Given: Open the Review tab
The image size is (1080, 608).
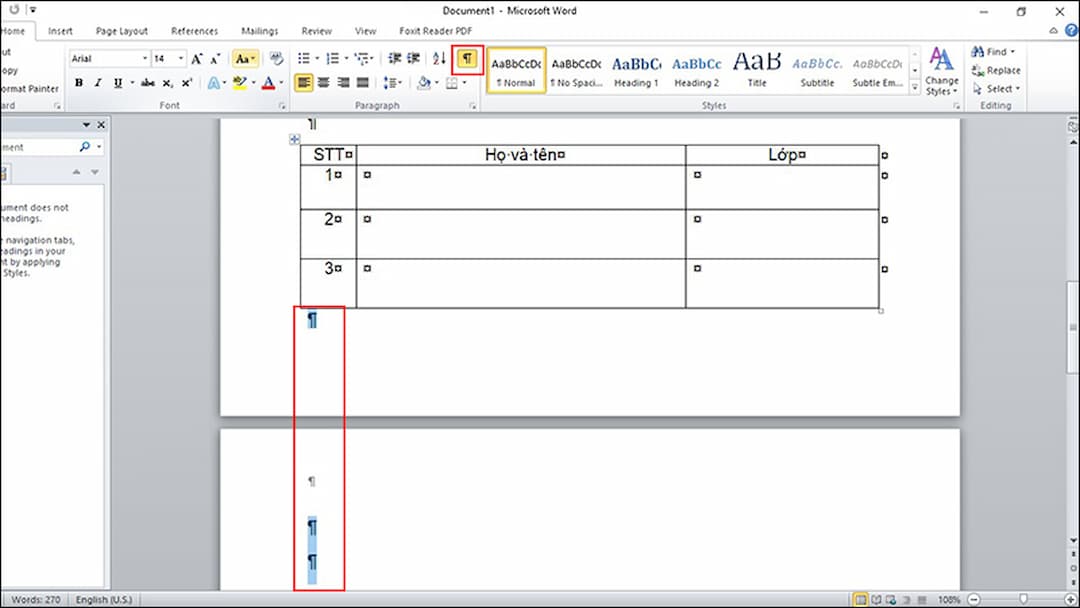Looking at the screenshot, I should (317, 31).
